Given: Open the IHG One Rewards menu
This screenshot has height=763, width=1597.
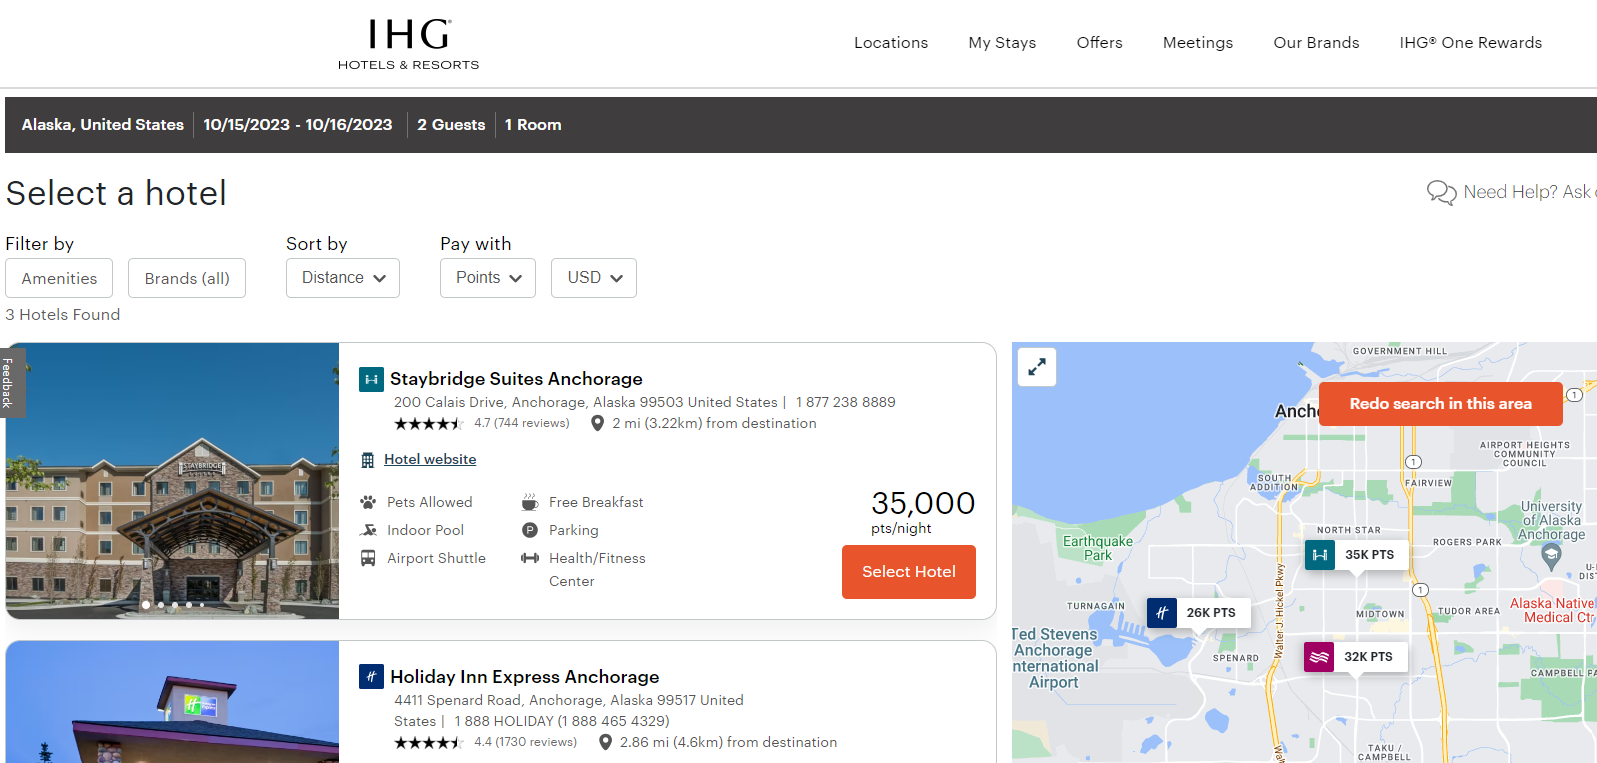Looking at the screenshot, I should click(1470, 43).
